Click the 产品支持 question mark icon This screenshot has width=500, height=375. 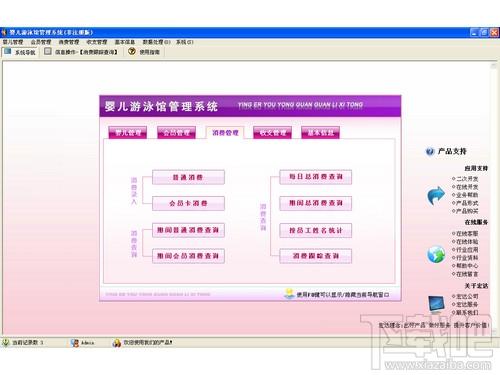point(430,152)
